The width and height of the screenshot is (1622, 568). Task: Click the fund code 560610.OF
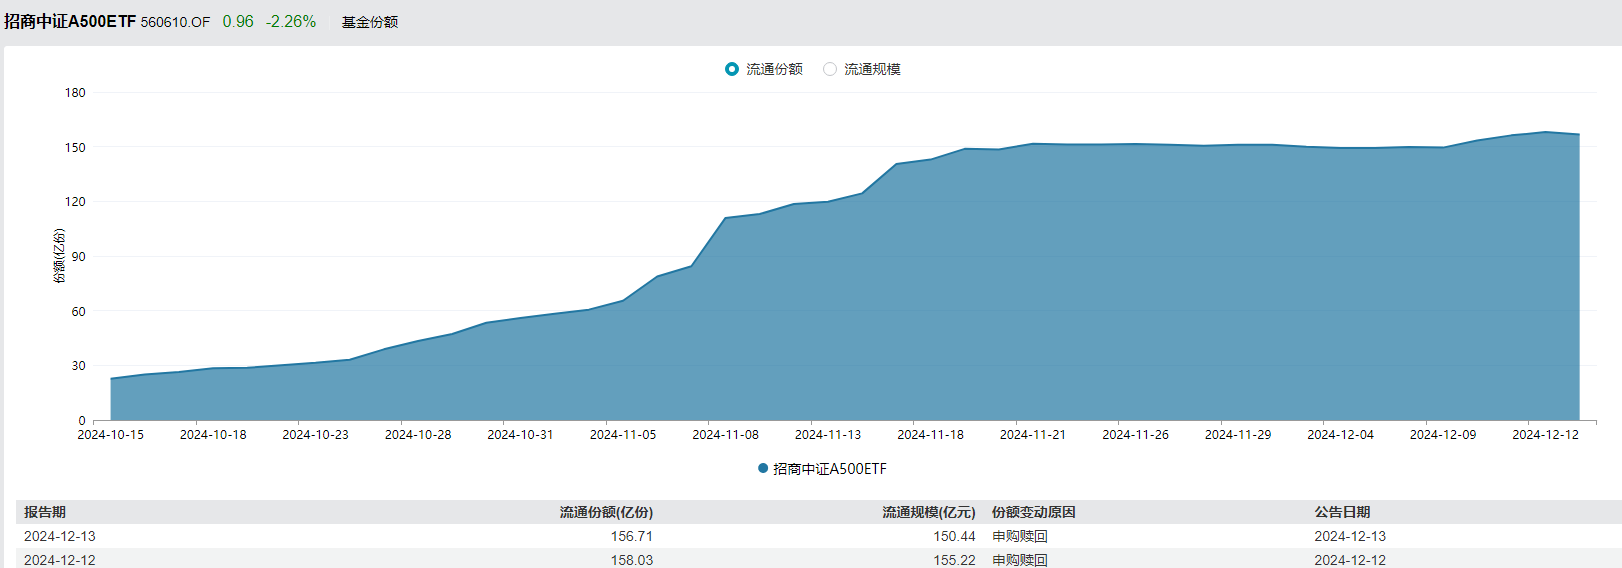175,22
